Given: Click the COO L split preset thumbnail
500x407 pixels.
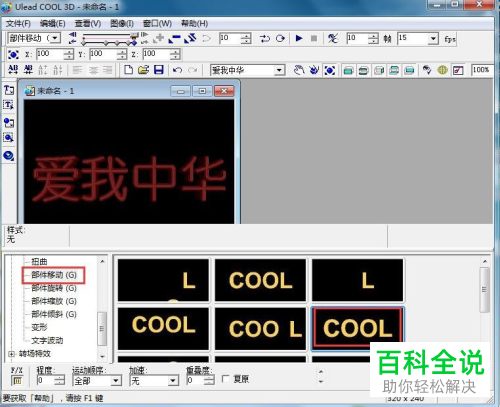Looking at the screenshot, I should [260, 328].
